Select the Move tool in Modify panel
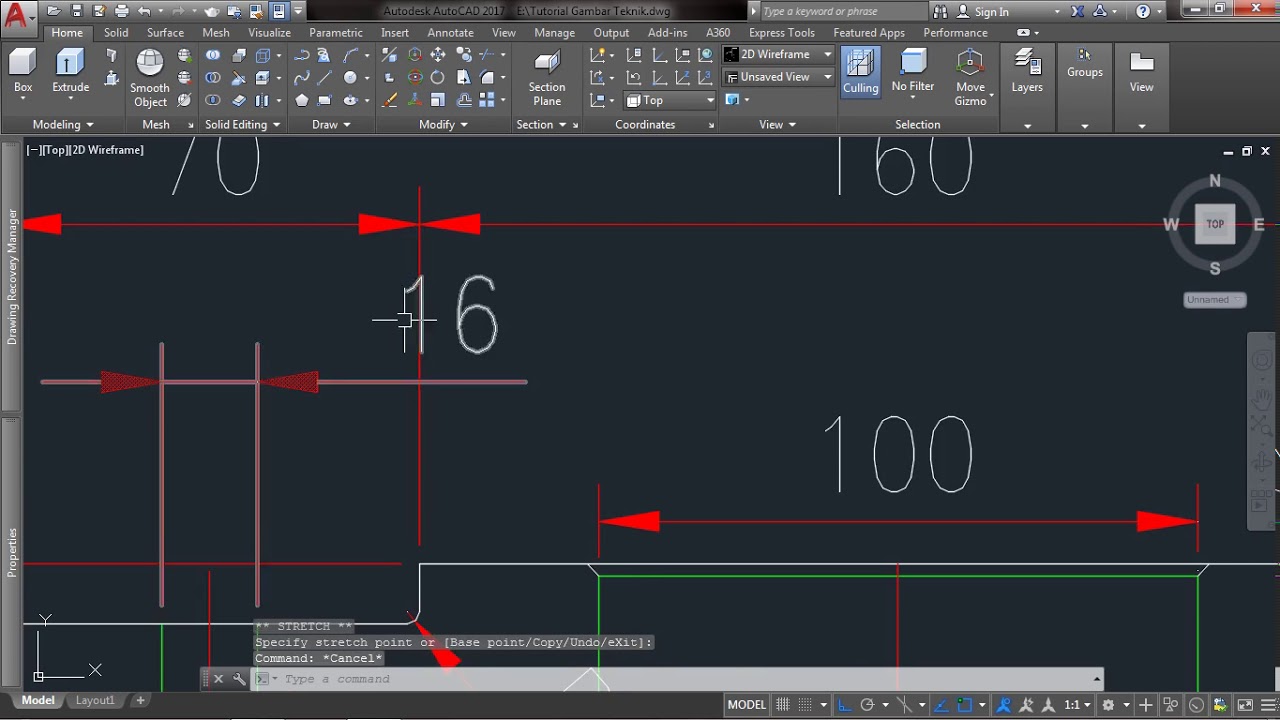 pyautogui.click(x=438, y=55)
